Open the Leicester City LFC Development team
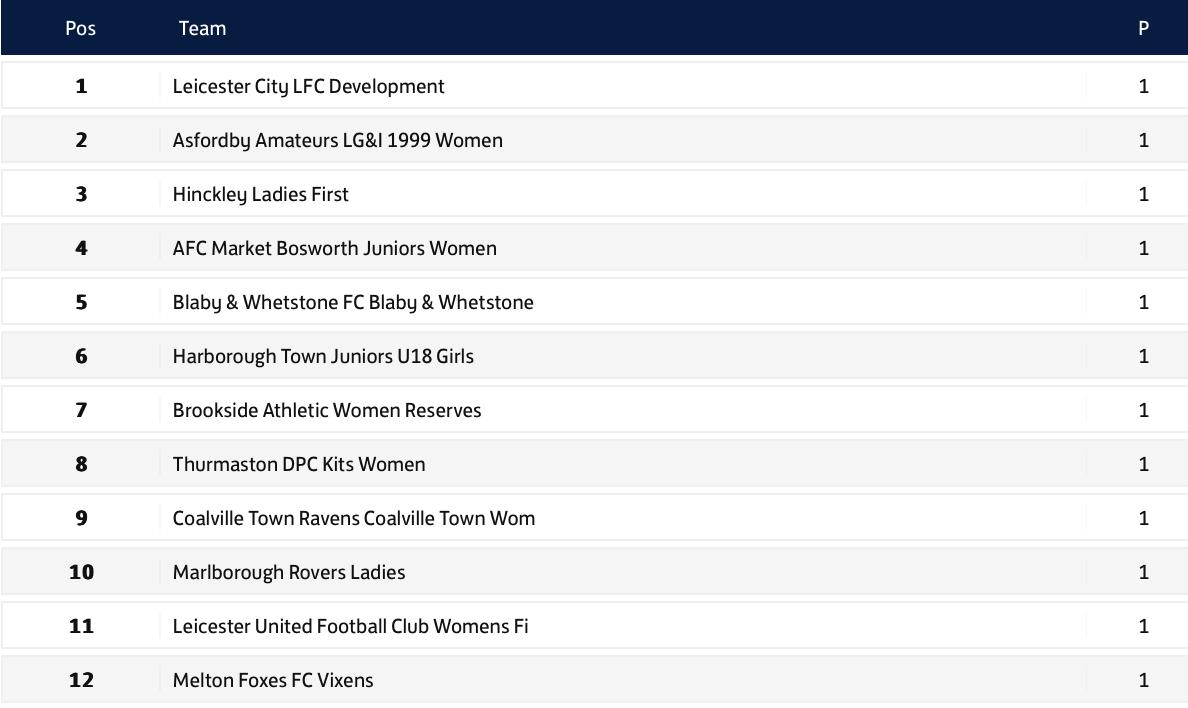Screen dimensions: 1188x708 [308, 86]
